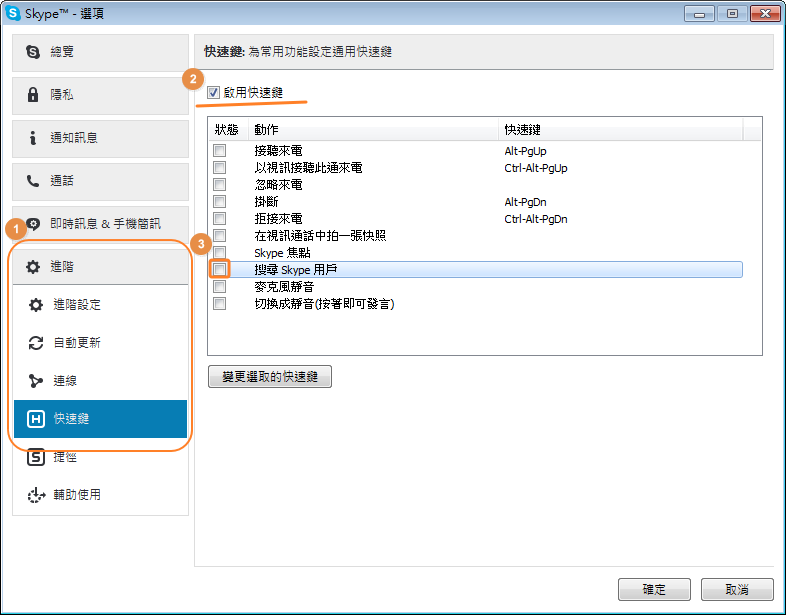Viewport: 786px width, 615px height.
Task: Enable the 以視訊接聽此通來電 checkbox
Action: tap(220, 167)
